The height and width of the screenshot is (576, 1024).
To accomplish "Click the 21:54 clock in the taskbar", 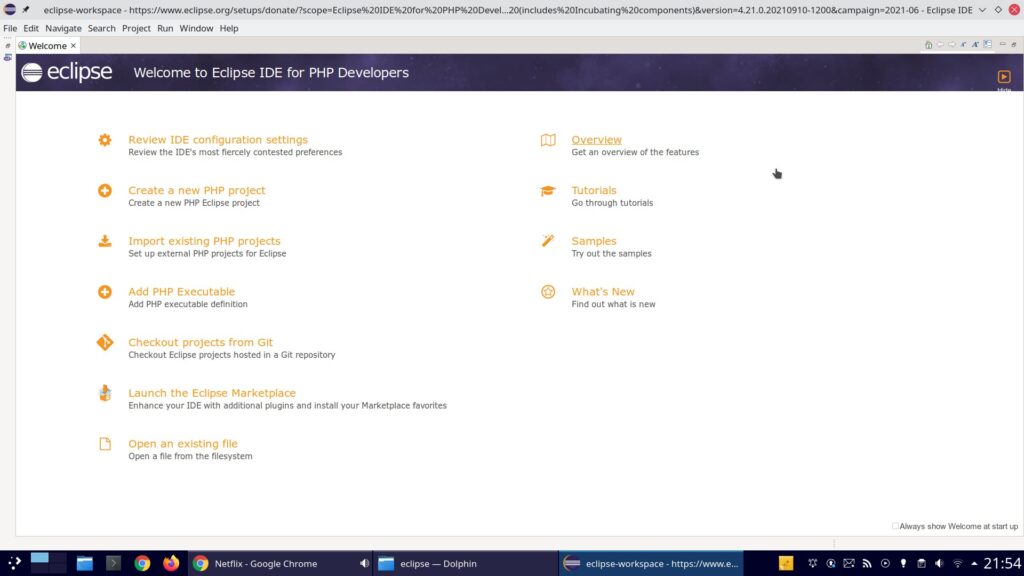I will tap(1002, 563).
